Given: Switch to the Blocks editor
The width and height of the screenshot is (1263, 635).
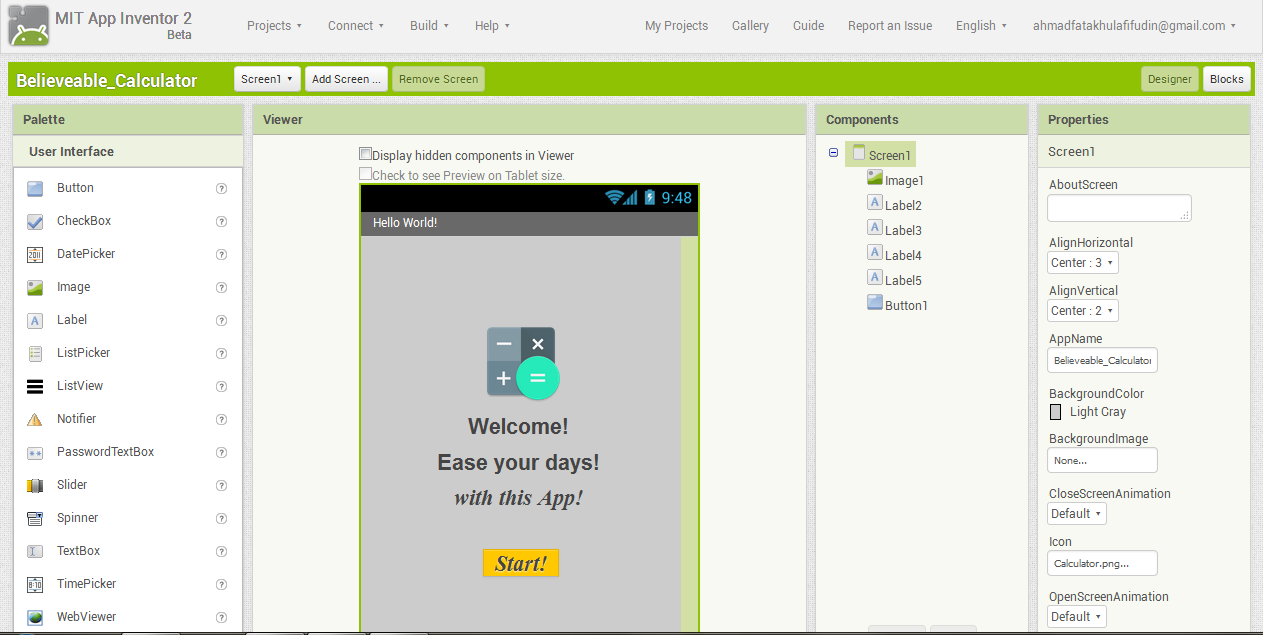Looking at the screenshot, I should point(1227,79).
